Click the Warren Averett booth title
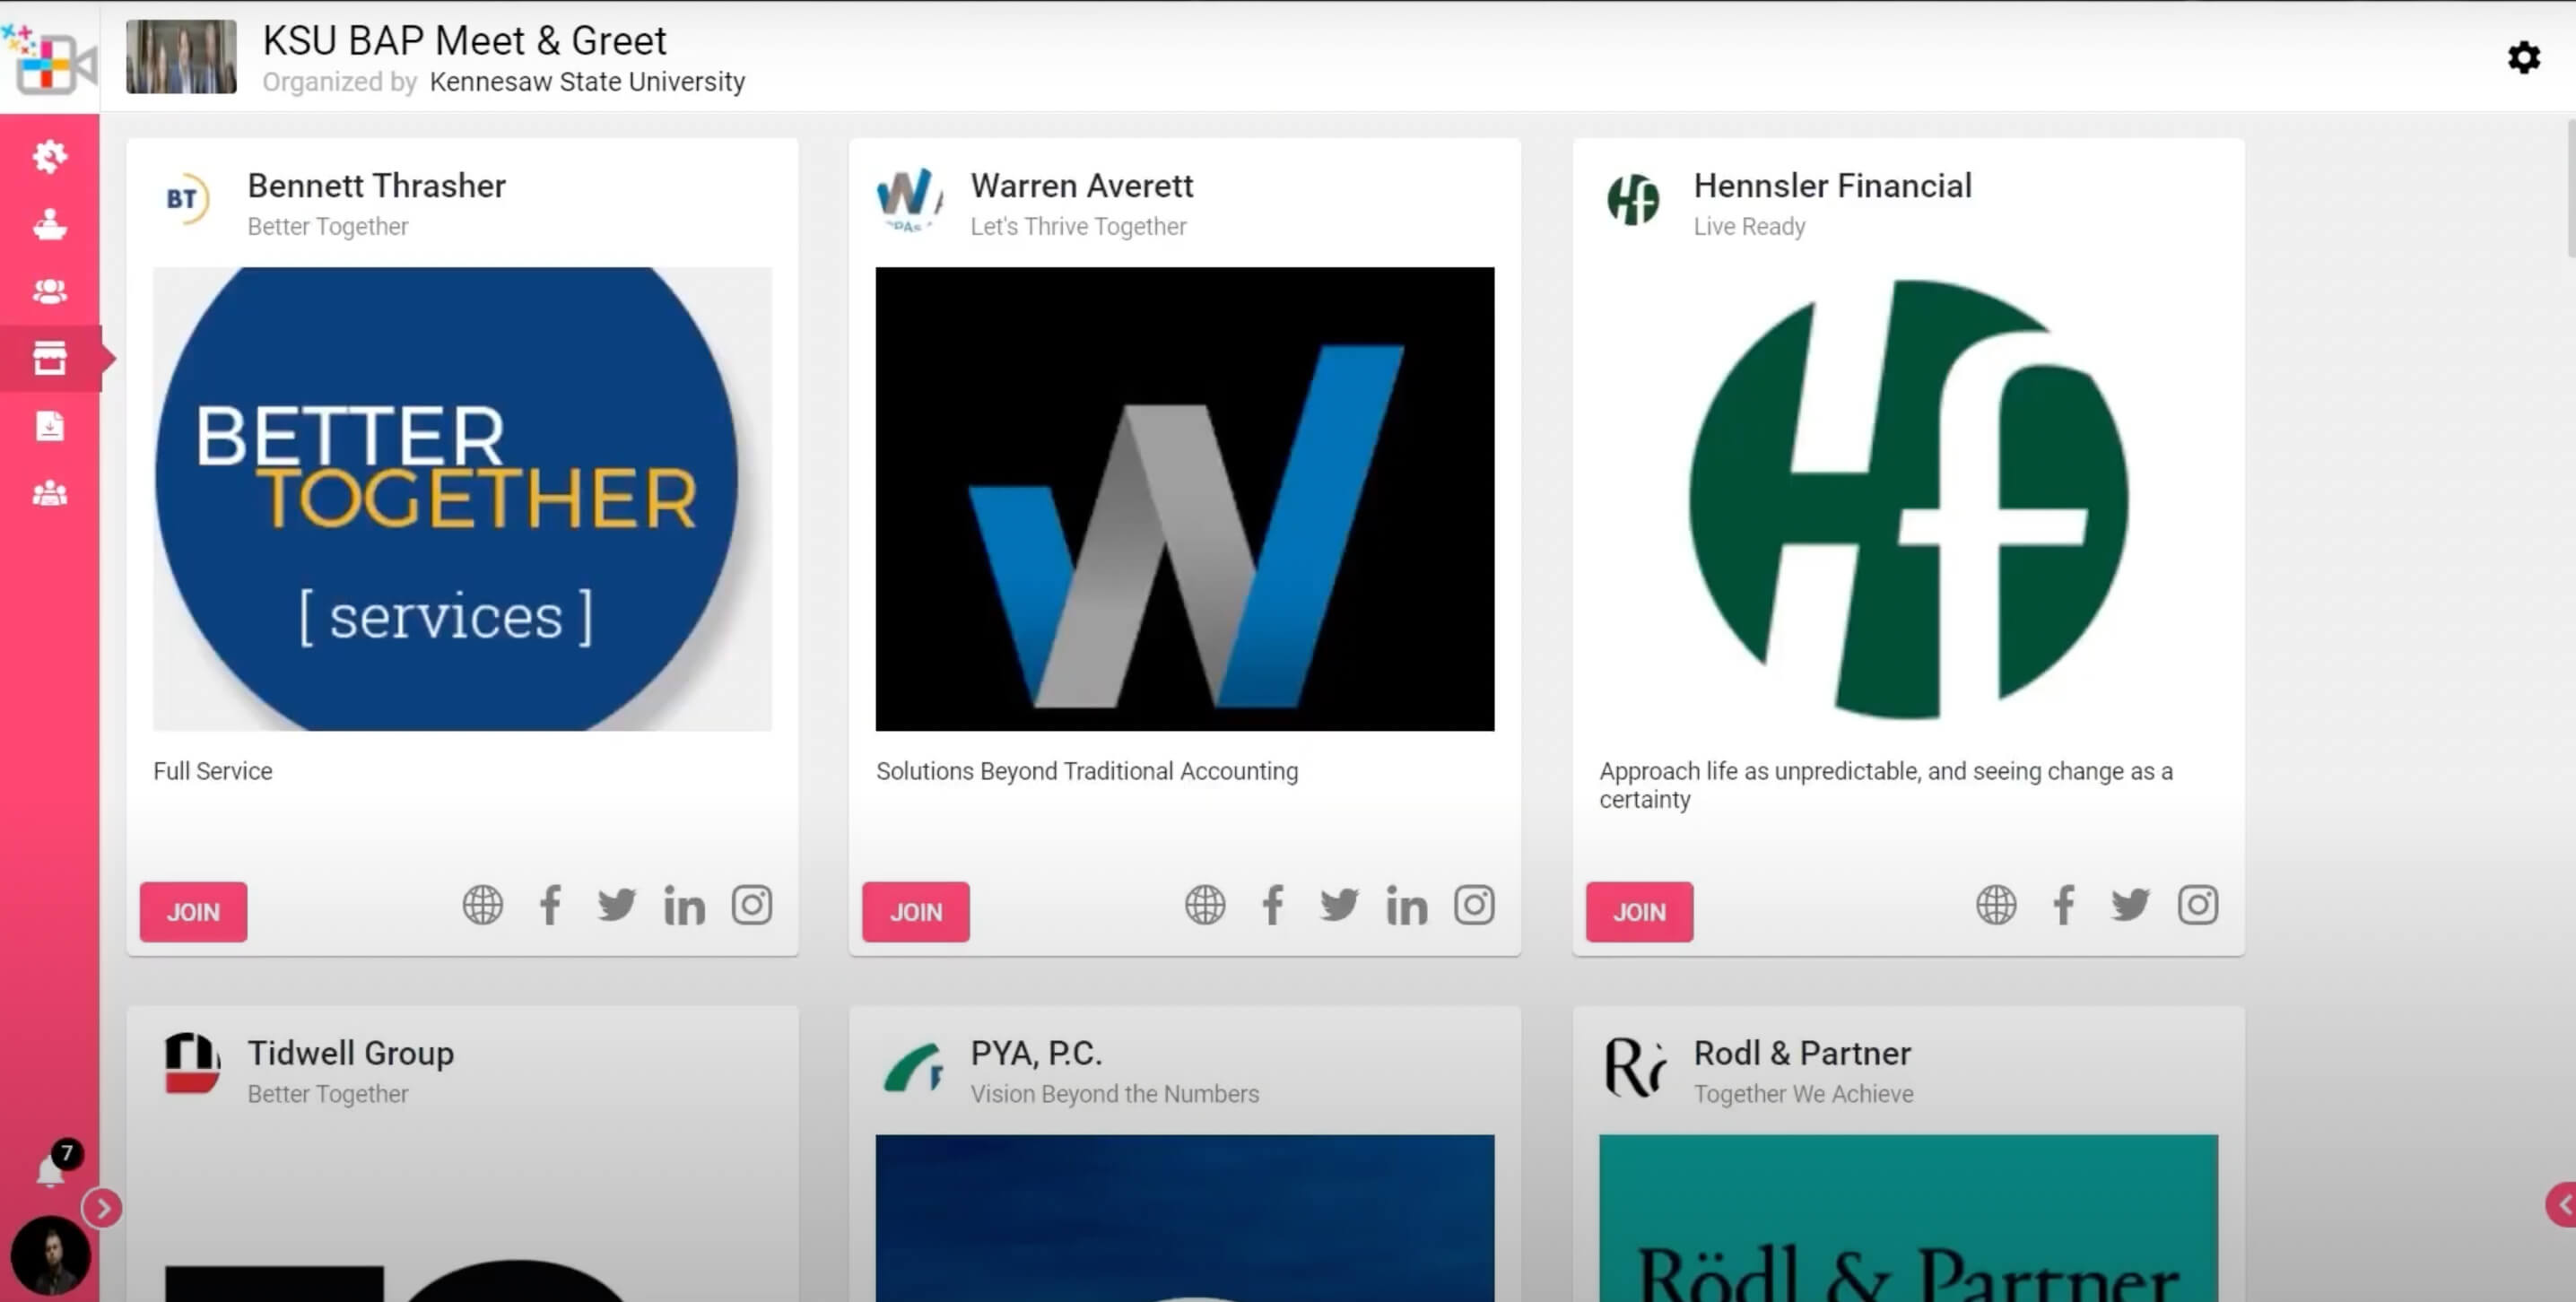2576x1302 pixels. click(1082, 186)
